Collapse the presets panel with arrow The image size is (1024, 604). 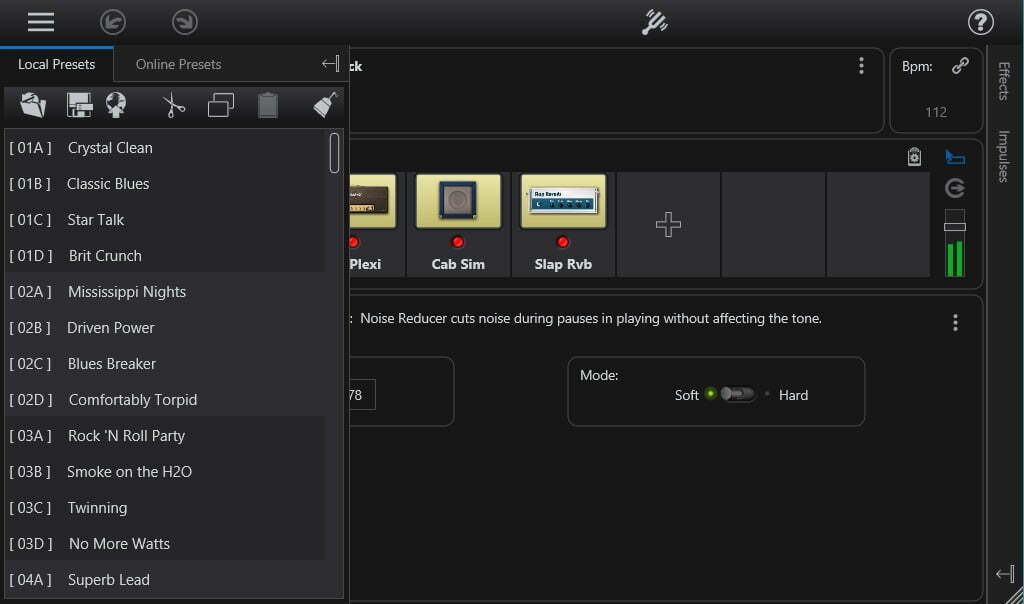[330, 64]
